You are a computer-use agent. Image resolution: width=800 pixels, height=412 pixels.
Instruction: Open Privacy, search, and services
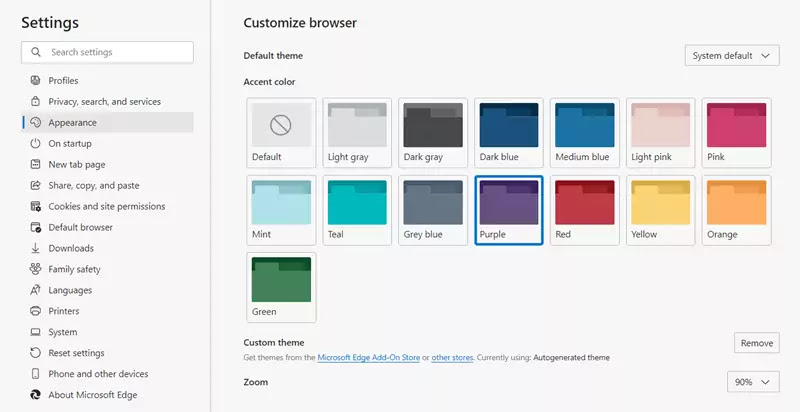click(108, 101)
